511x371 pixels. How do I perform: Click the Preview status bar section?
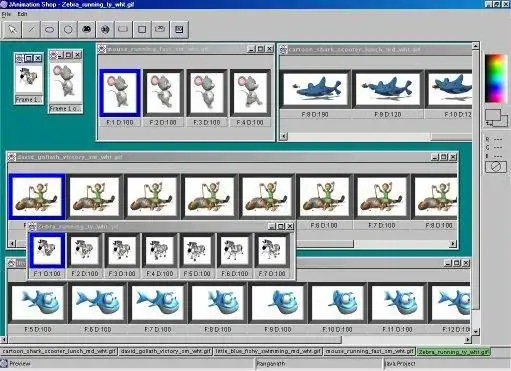pyautogui.click(x=128, y=364)
